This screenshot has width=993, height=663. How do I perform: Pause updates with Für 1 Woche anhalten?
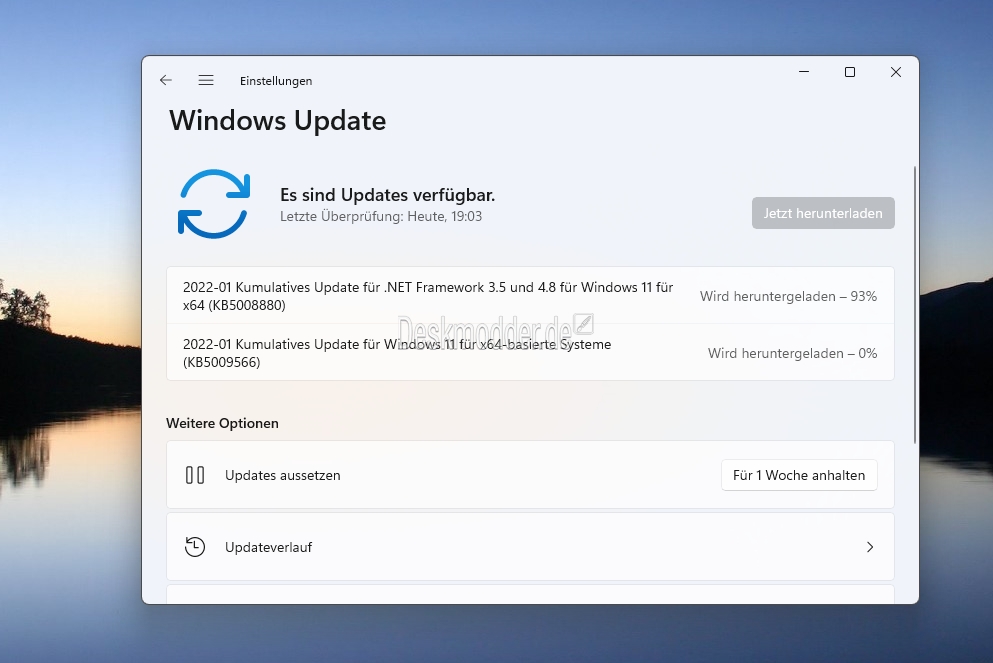[799, 475]
